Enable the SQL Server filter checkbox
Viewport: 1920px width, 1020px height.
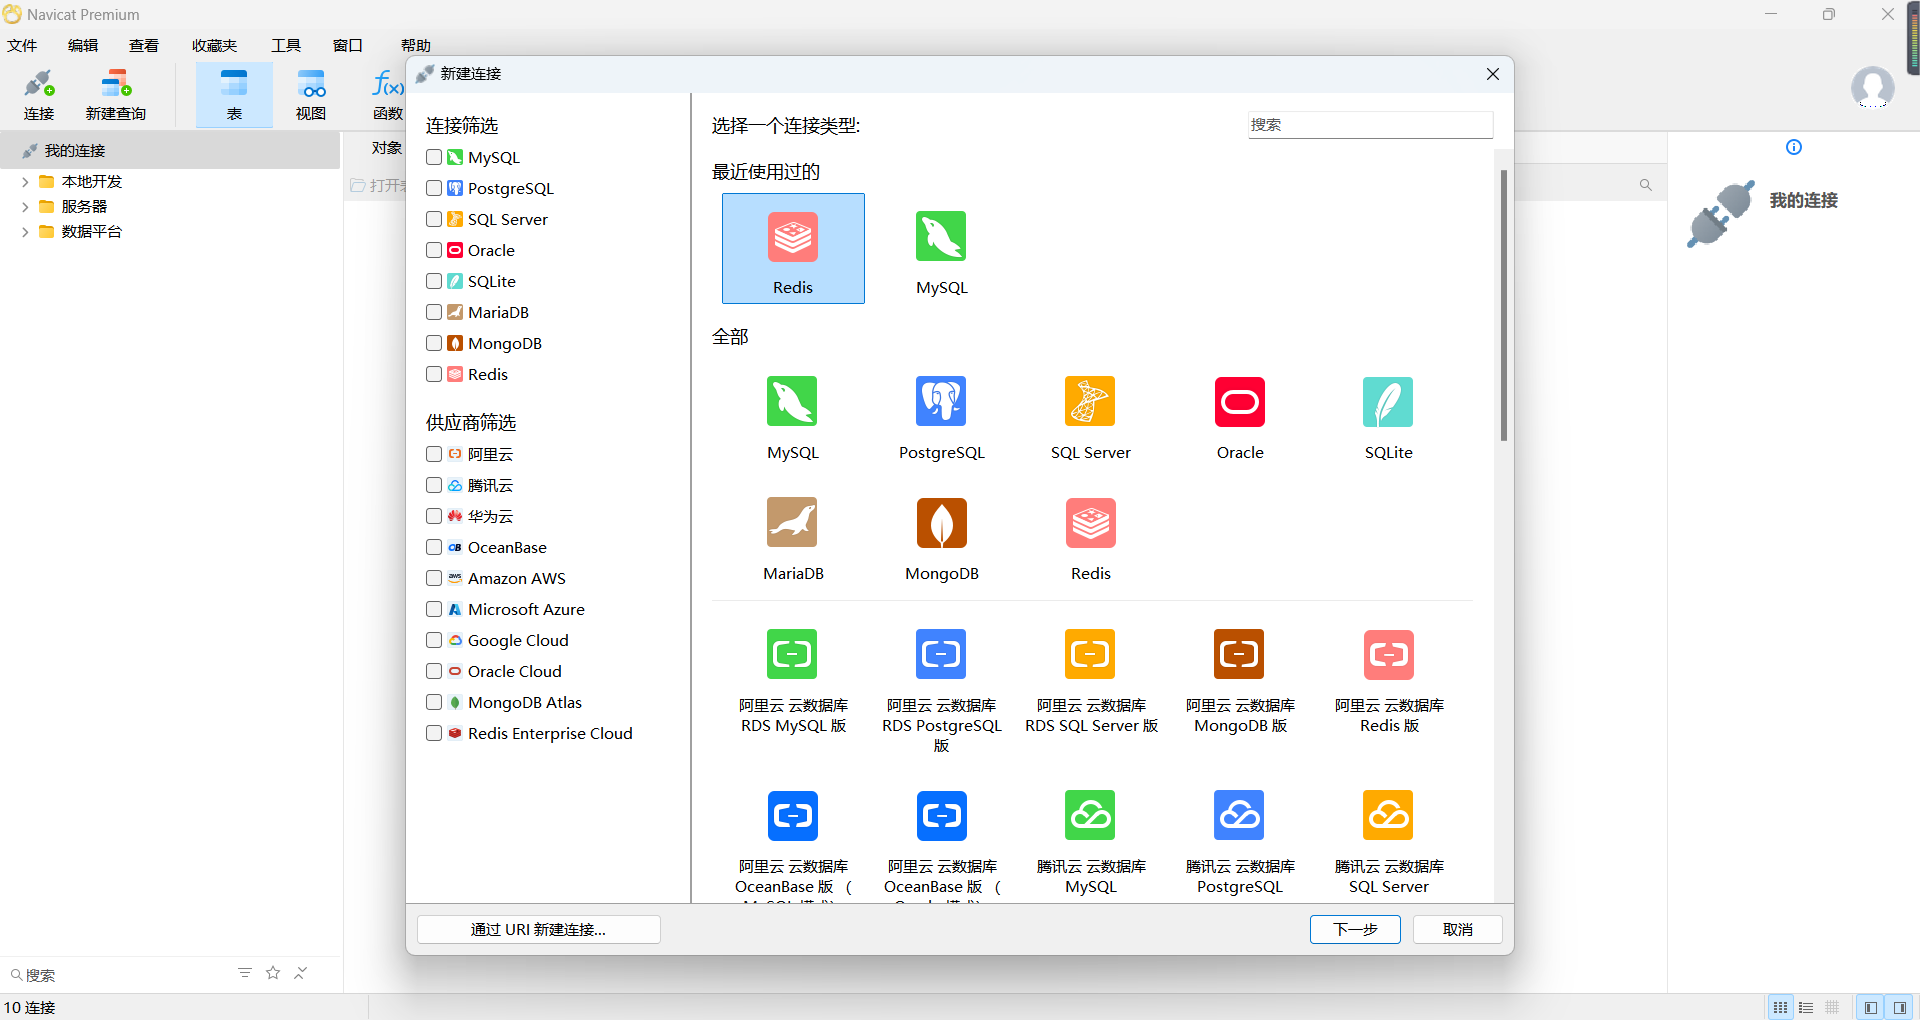click(434, 219)
